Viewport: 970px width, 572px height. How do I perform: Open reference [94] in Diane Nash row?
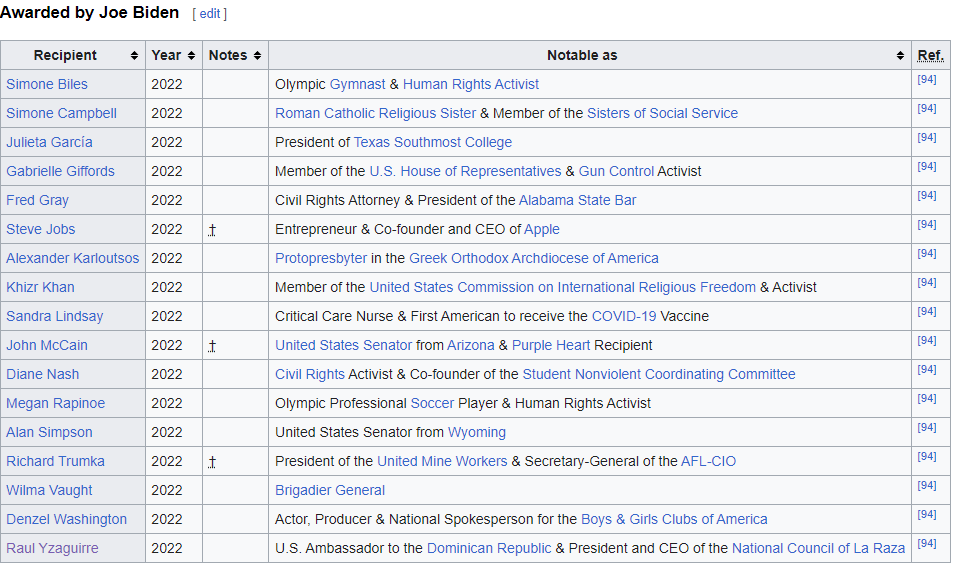927,370
